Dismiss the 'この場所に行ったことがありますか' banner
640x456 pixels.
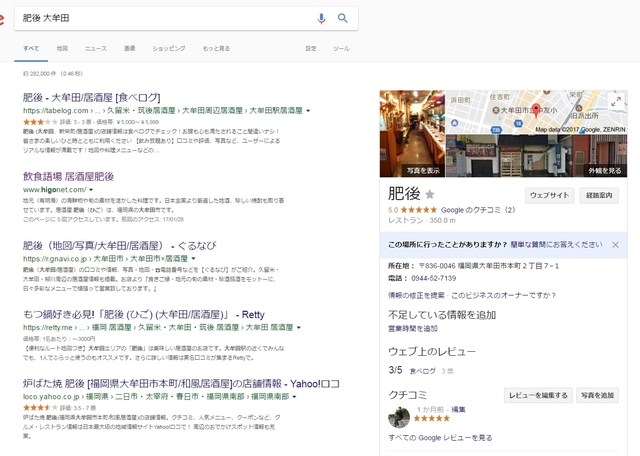tap(615, 245)
